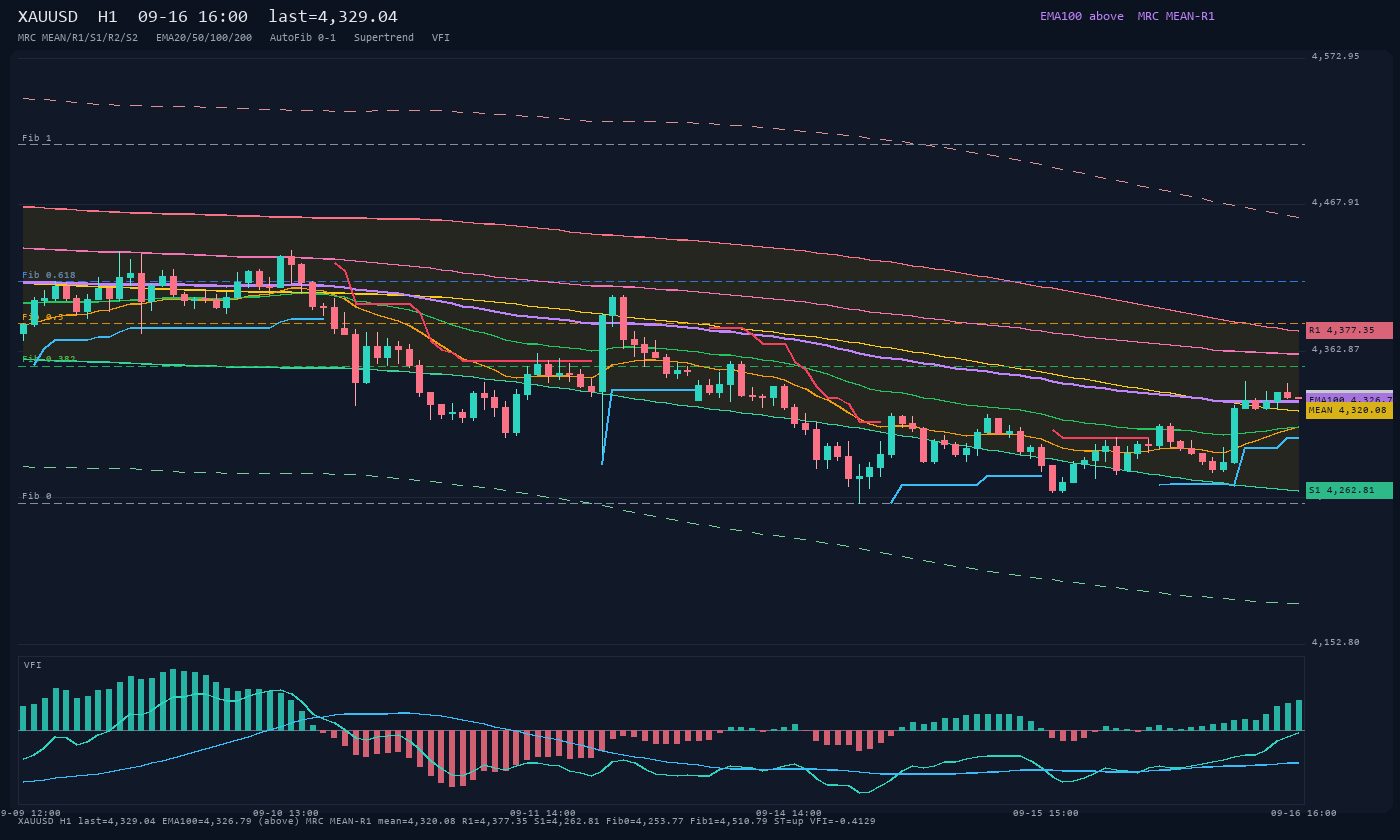Image resolution: width=1400 pixels, height=840 pixels.
Task: Click the '09-14 14:00' time axis label
Action: 789,813
